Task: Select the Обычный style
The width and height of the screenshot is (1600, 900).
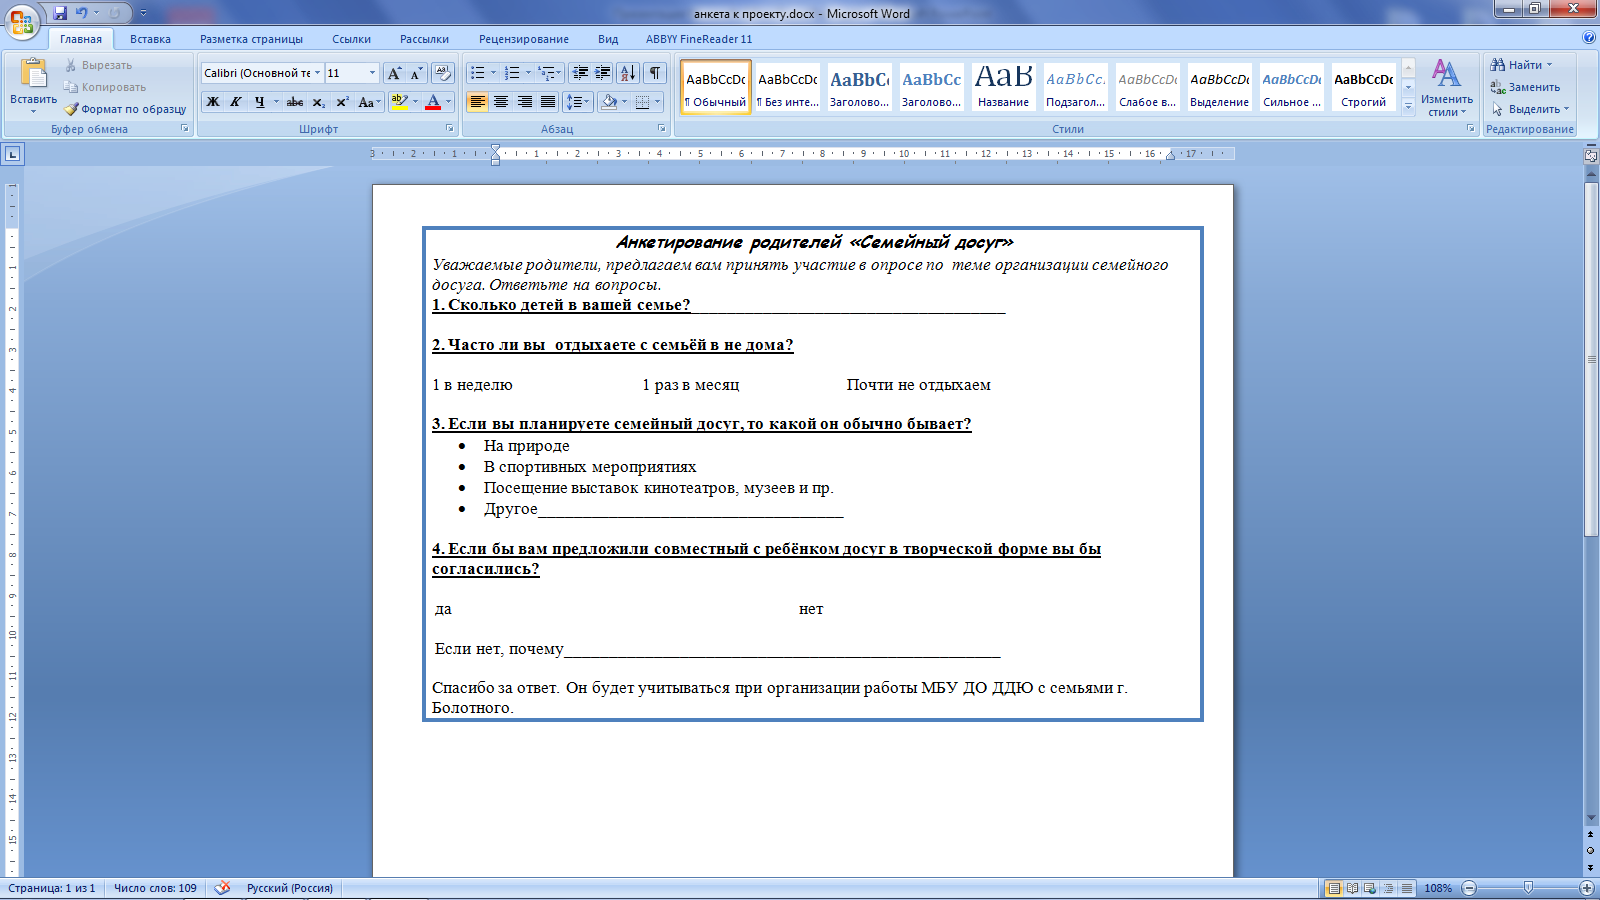Action: pos(716,88)
